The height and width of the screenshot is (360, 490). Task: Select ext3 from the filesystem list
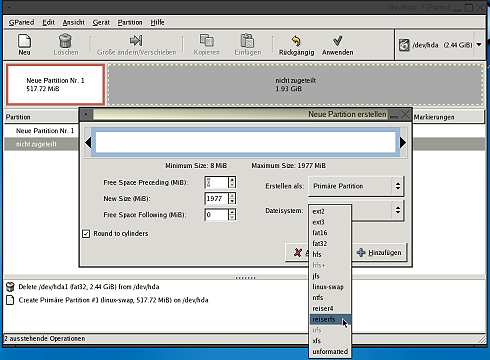tap(330, 222)
